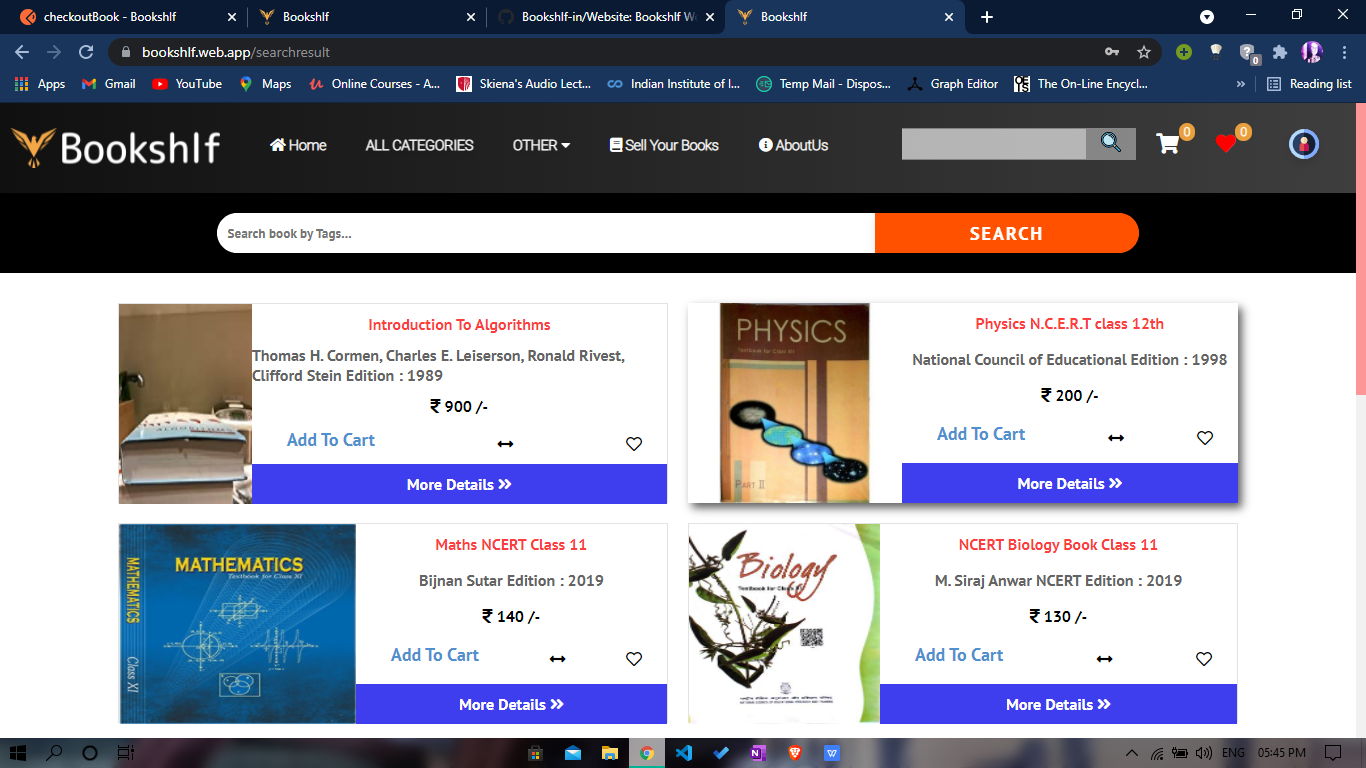Show more bookmarks chevron
This screenshot has height=768, width=1366.
tap(1241, 84)
